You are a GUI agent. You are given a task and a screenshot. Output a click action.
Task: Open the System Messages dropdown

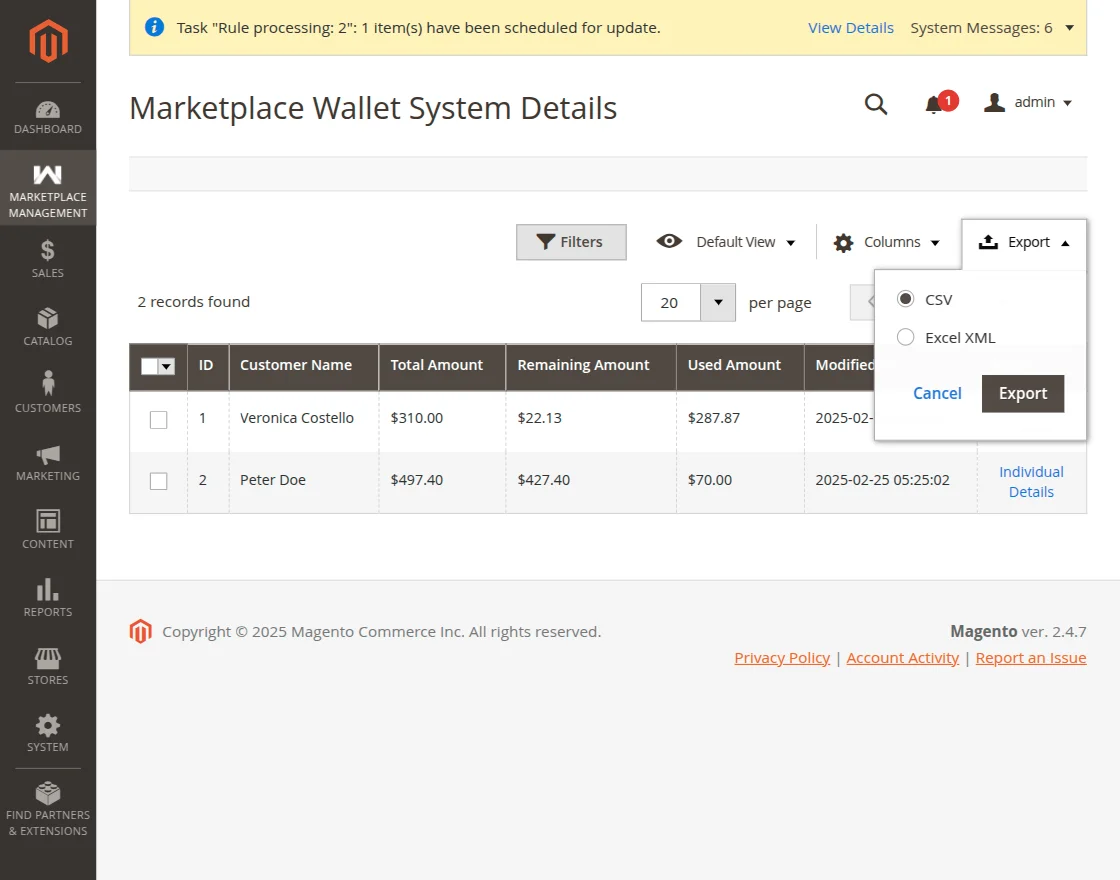pos(993,28)
